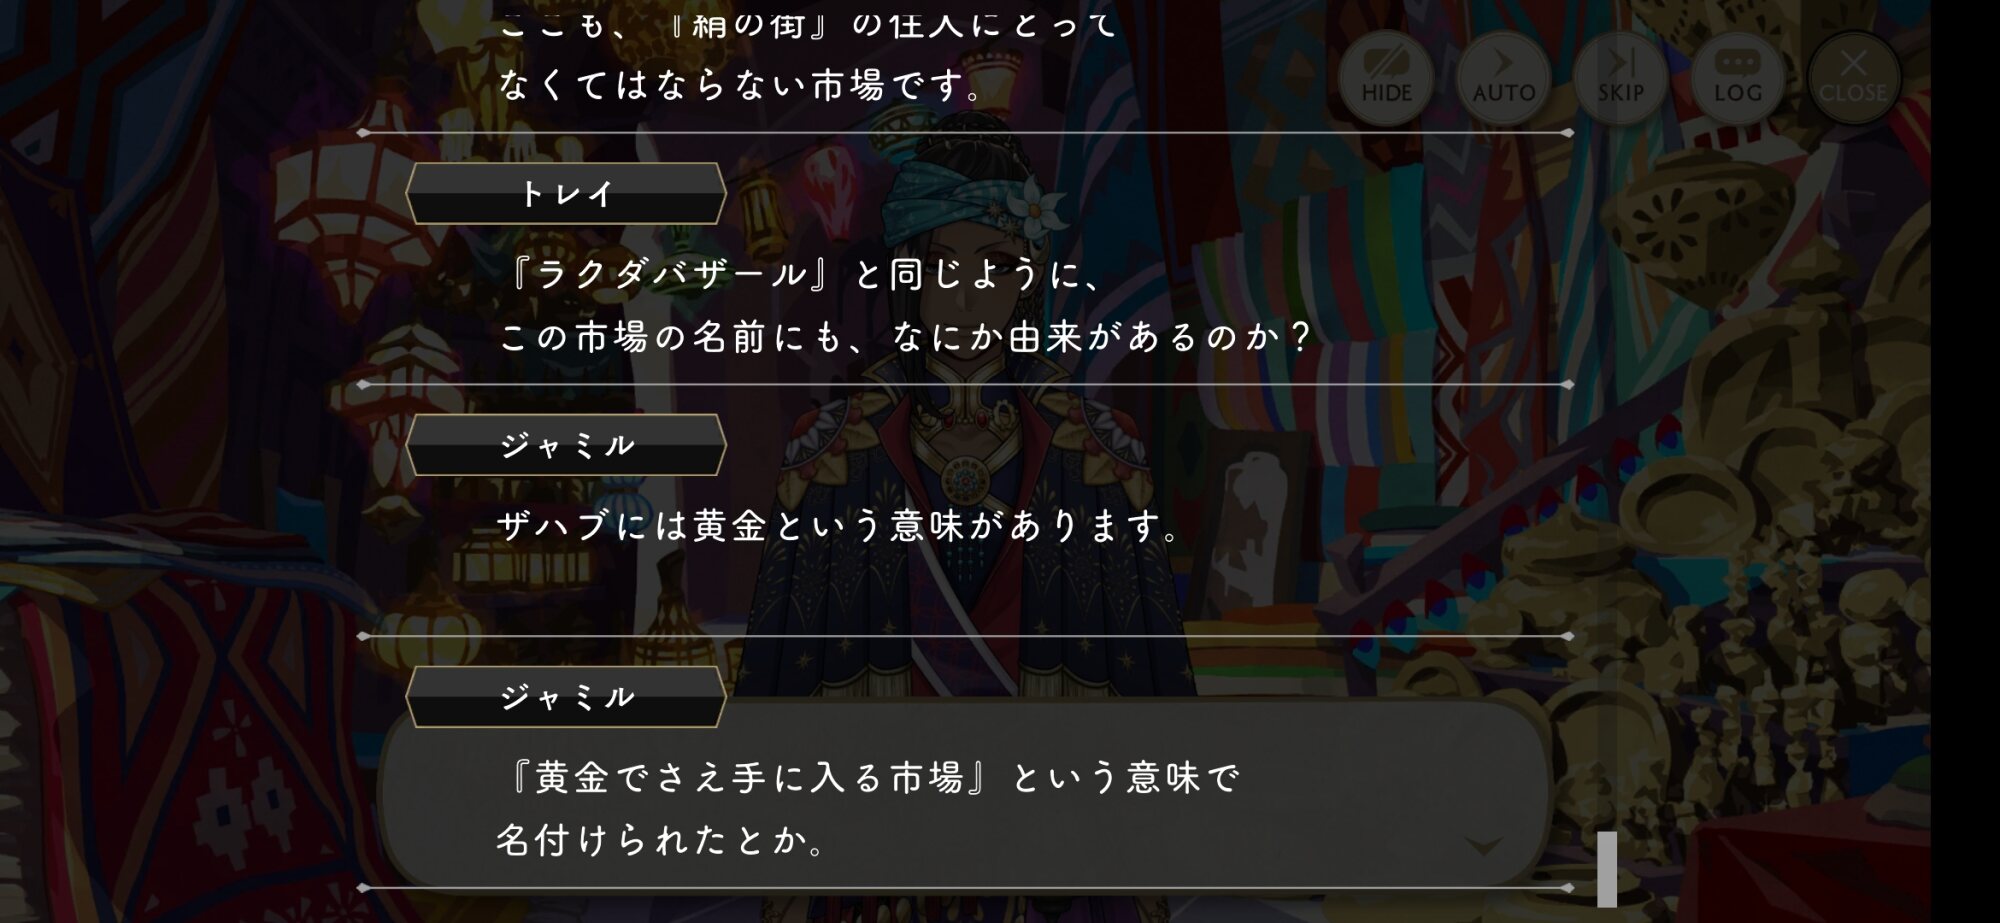Viewport: 2000px width, 923px height.
Task: Close the log with CLOSE button
Action: [1853, 77]
